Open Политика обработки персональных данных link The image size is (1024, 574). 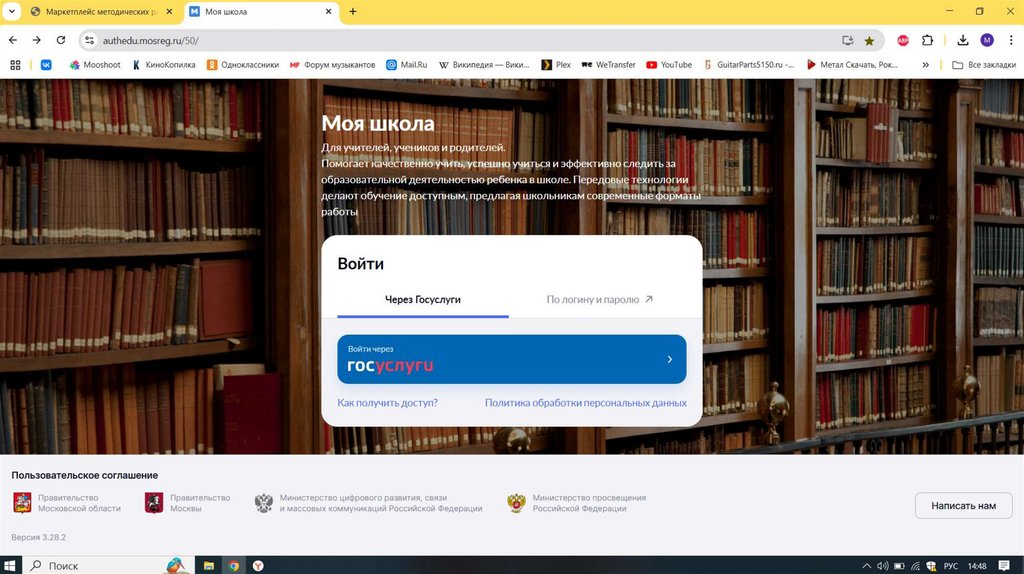point(585,403)
